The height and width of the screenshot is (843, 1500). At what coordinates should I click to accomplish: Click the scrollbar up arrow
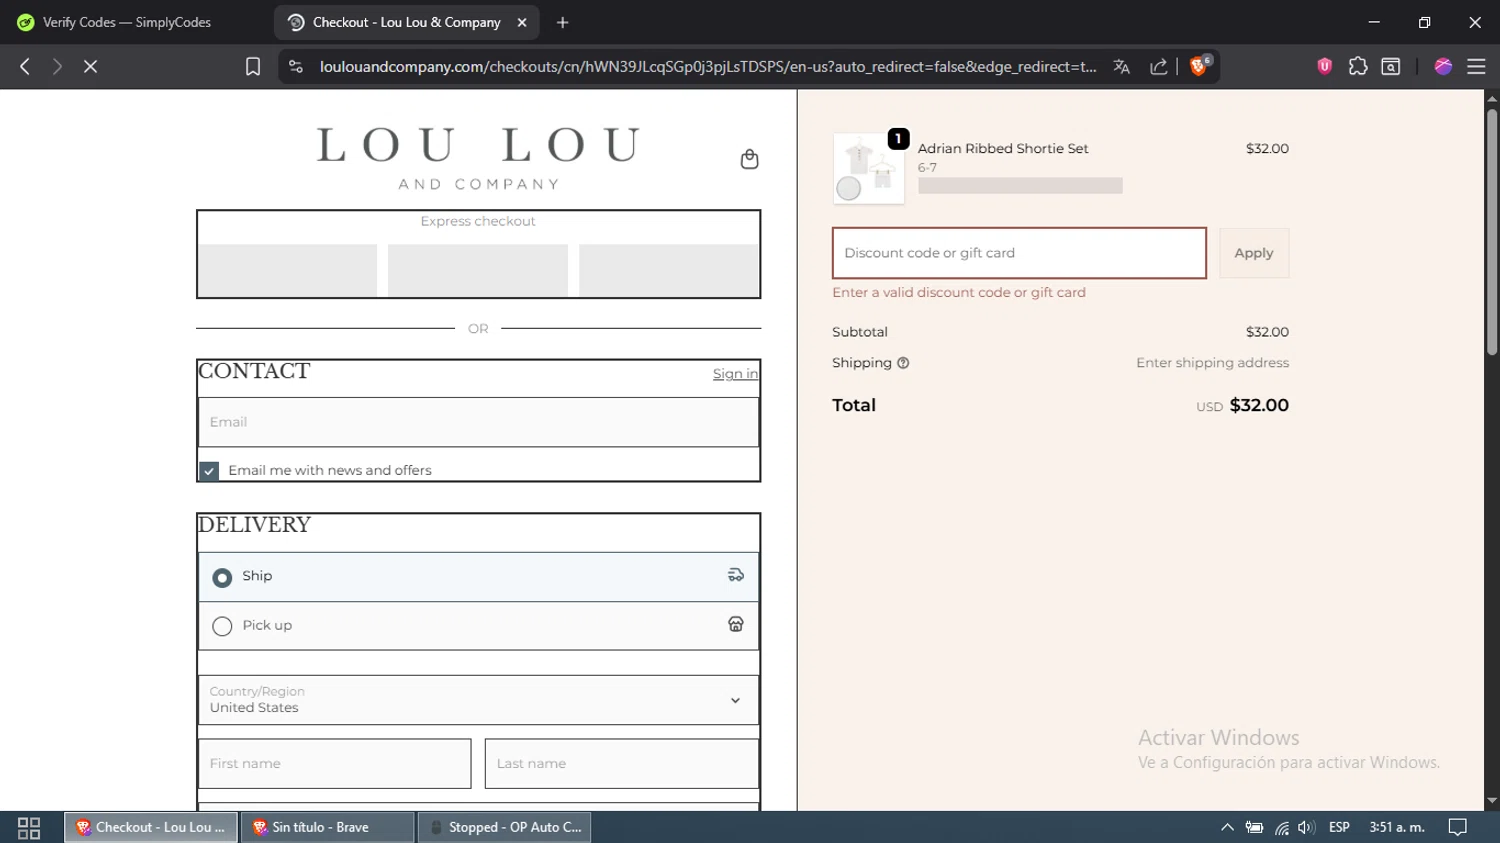pos(1492,98)
